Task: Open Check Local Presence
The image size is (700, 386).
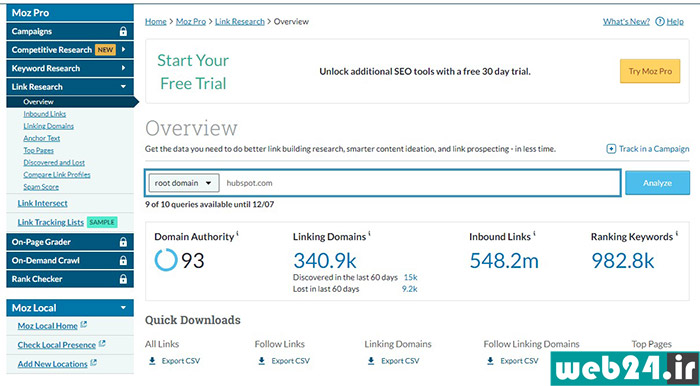Action: (x=57, y=345)
